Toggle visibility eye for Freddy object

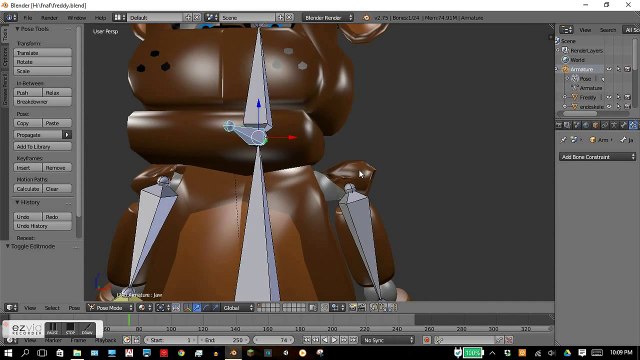609,97
